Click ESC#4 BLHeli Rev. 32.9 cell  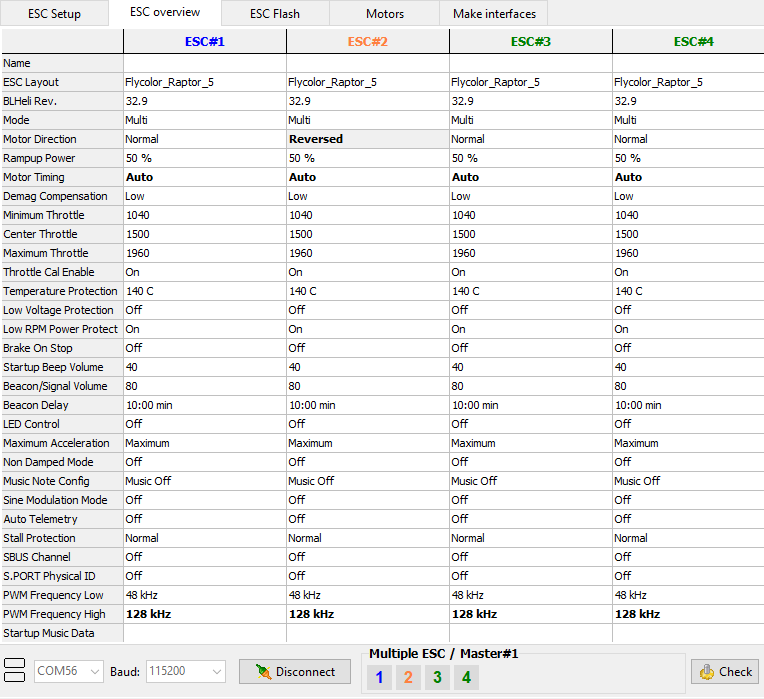point(688,101)
